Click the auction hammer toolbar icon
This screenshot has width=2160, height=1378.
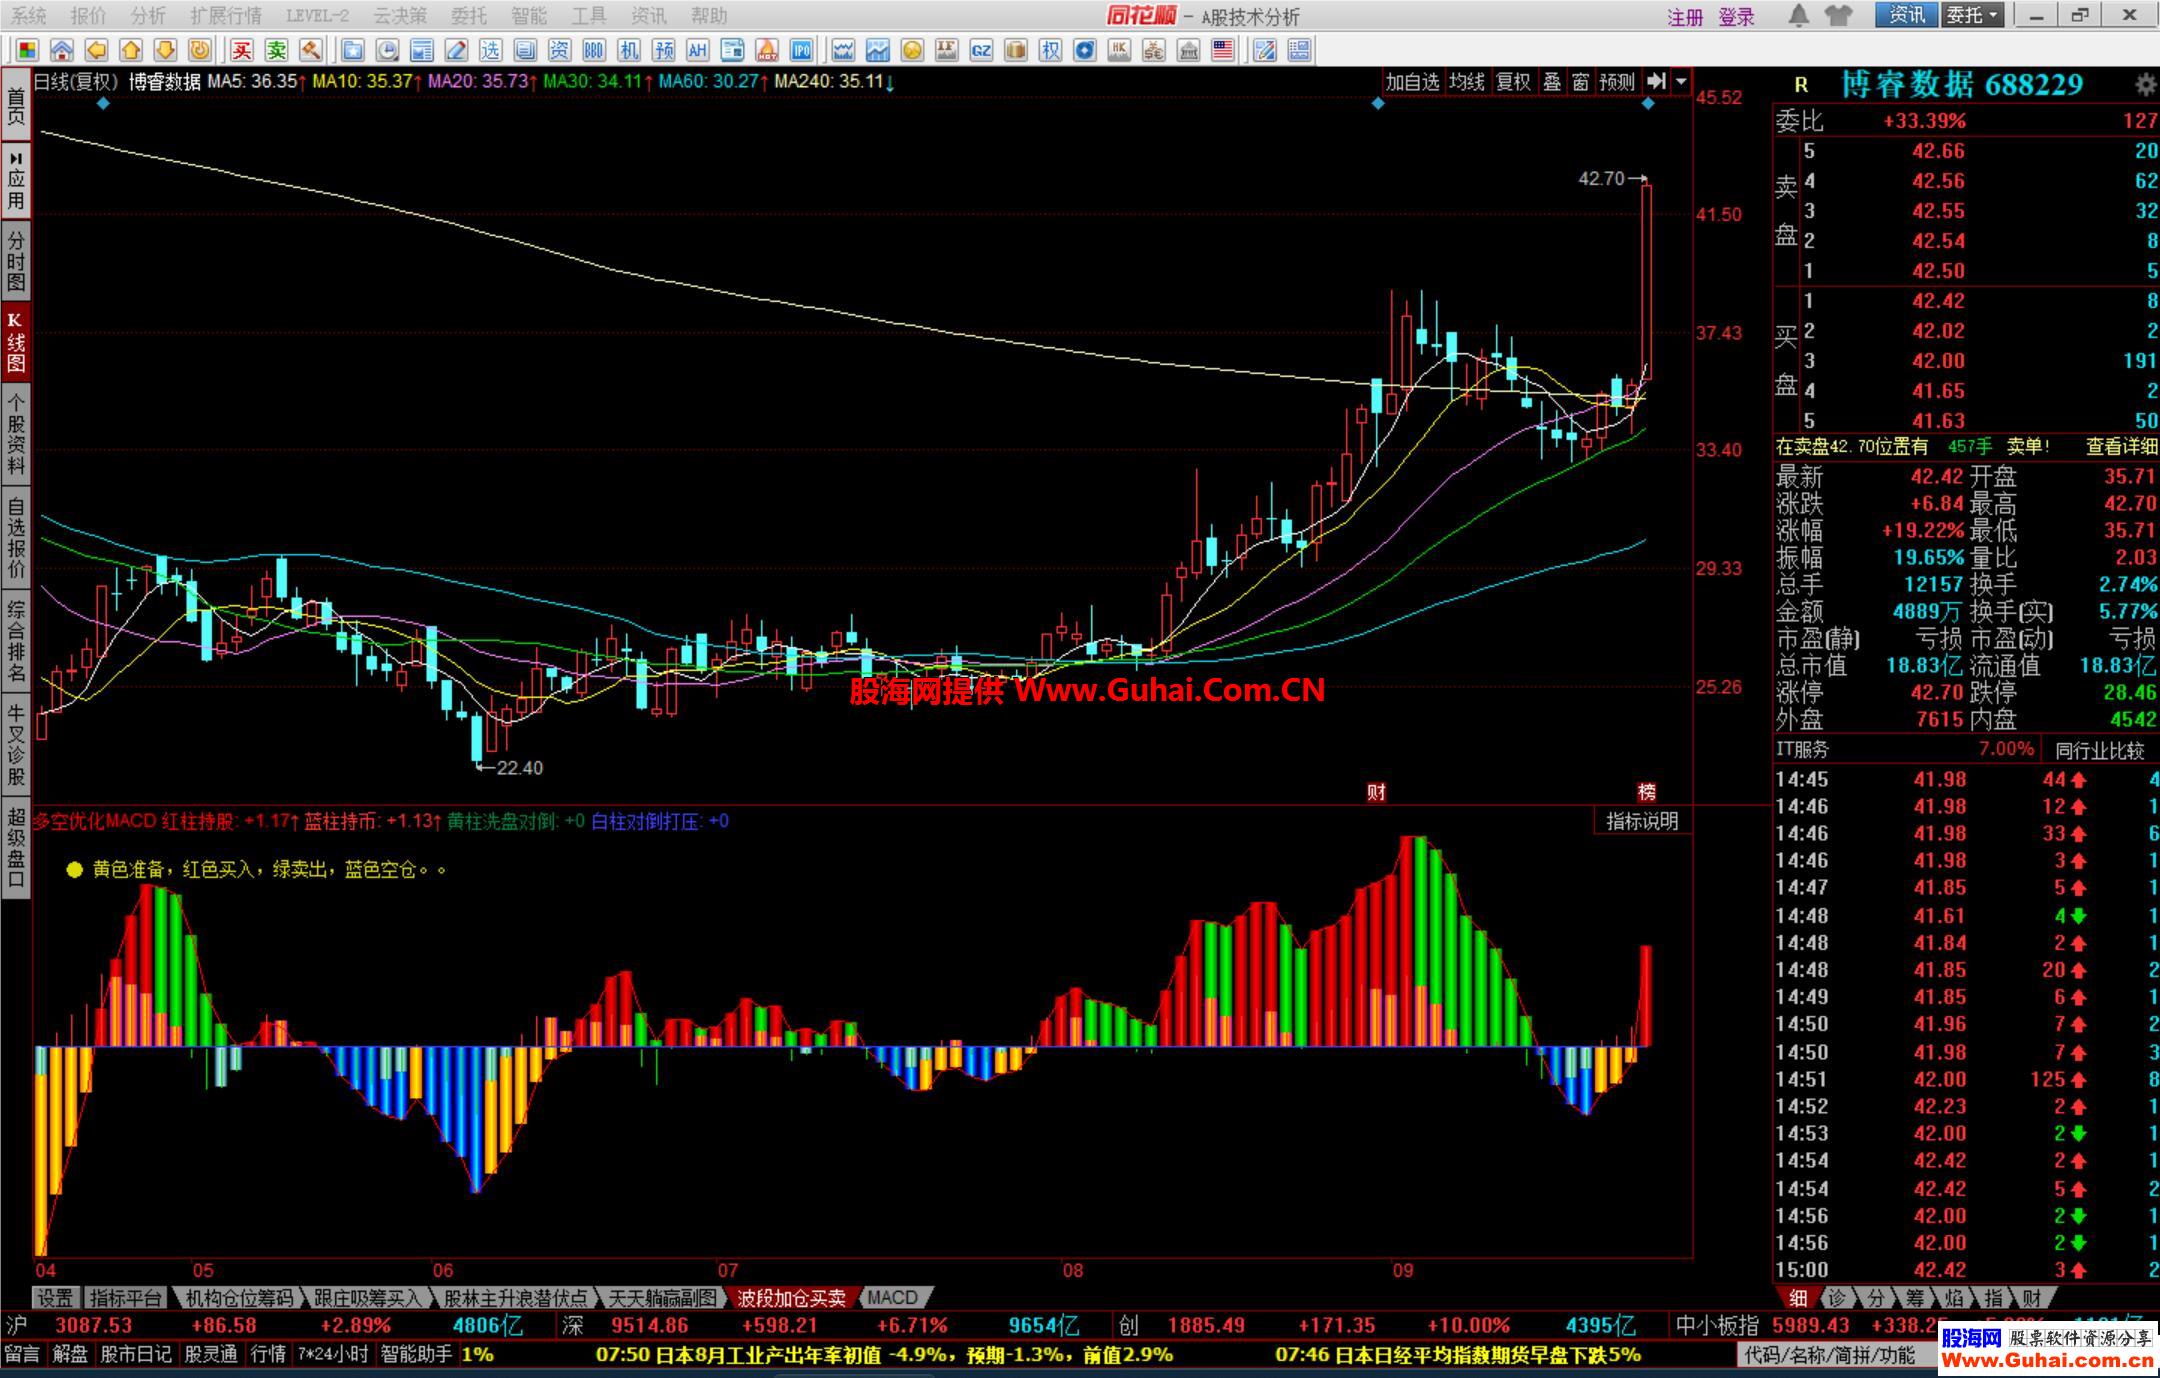(x=311, y=50)
